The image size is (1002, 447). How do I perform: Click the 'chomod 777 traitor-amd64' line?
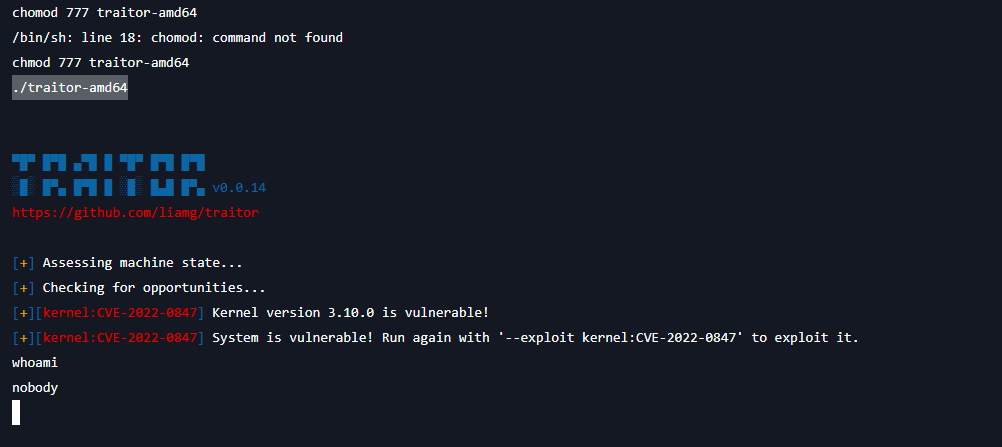pyautogui.click(x=104, y=12)
